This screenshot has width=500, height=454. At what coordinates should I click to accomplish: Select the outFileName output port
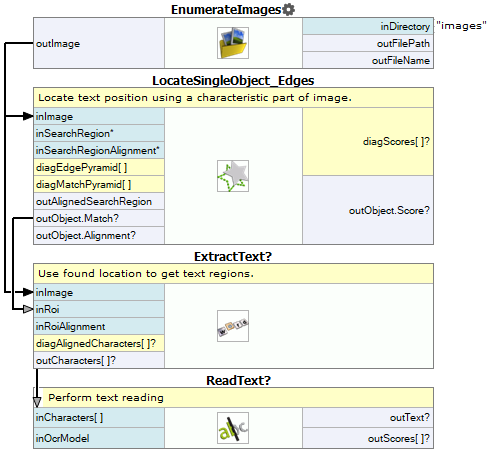pos(368,60)
